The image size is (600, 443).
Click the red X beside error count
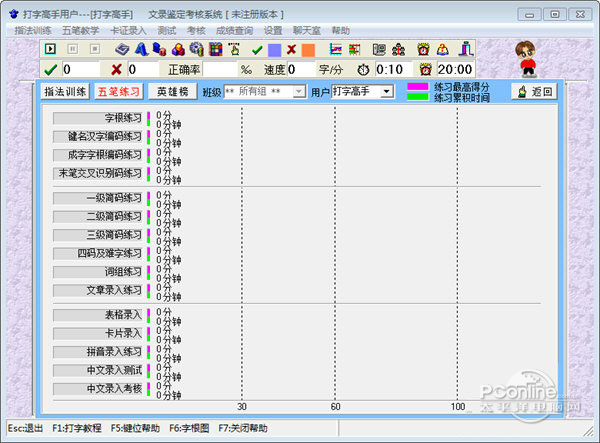[x=116, y=69]
